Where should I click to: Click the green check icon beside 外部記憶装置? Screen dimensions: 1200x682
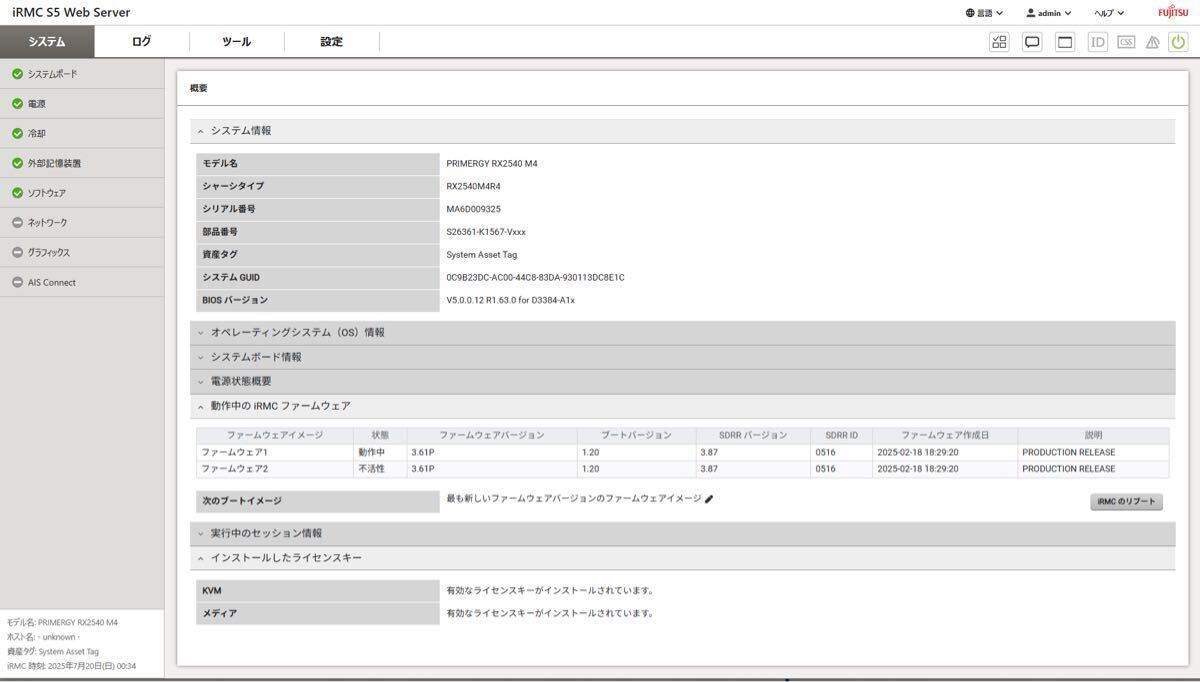pos(17,163)
